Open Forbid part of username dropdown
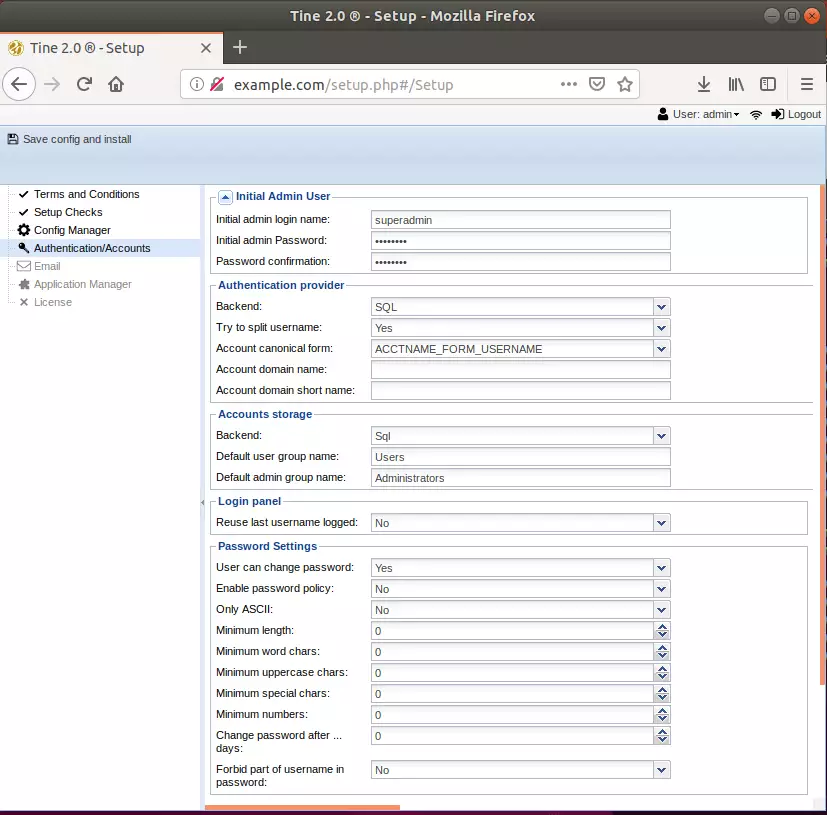The height and width of the screenshot is (815, 827). (x=661, y=771)
